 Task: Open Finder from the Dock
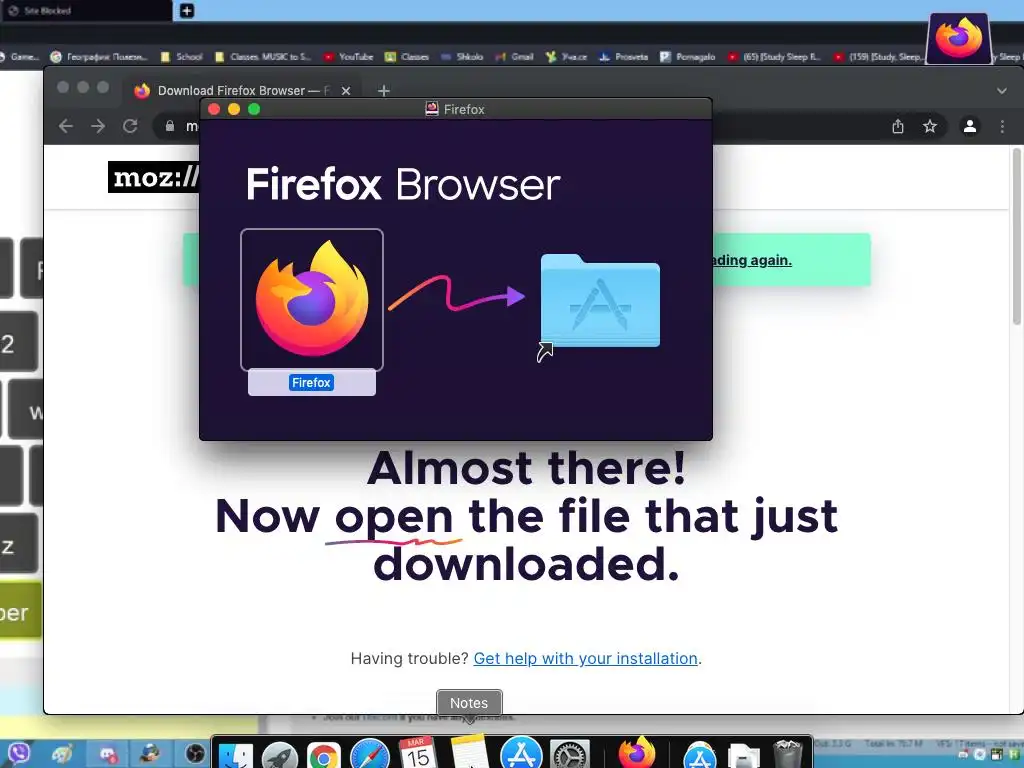[235, 755]
